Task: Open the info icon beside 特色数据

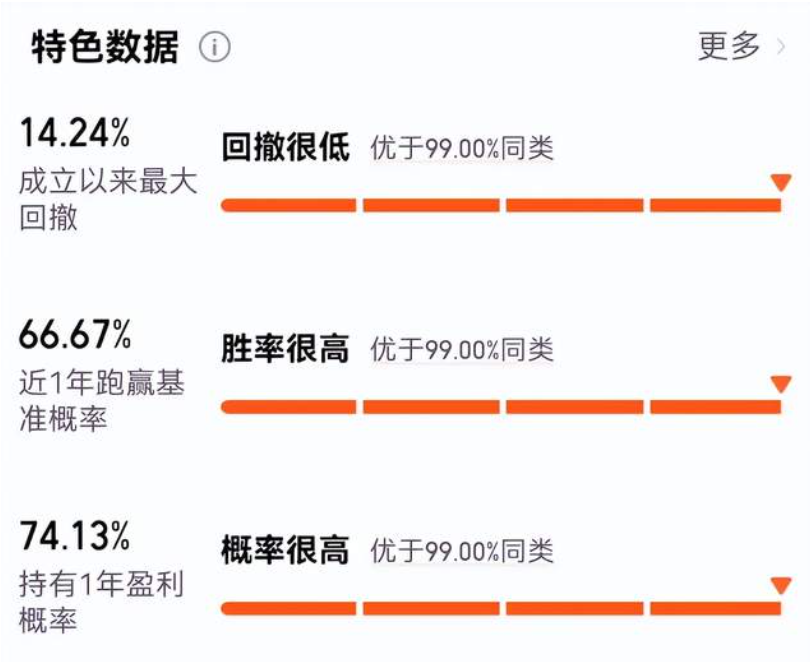Action: tap(215, 47)
